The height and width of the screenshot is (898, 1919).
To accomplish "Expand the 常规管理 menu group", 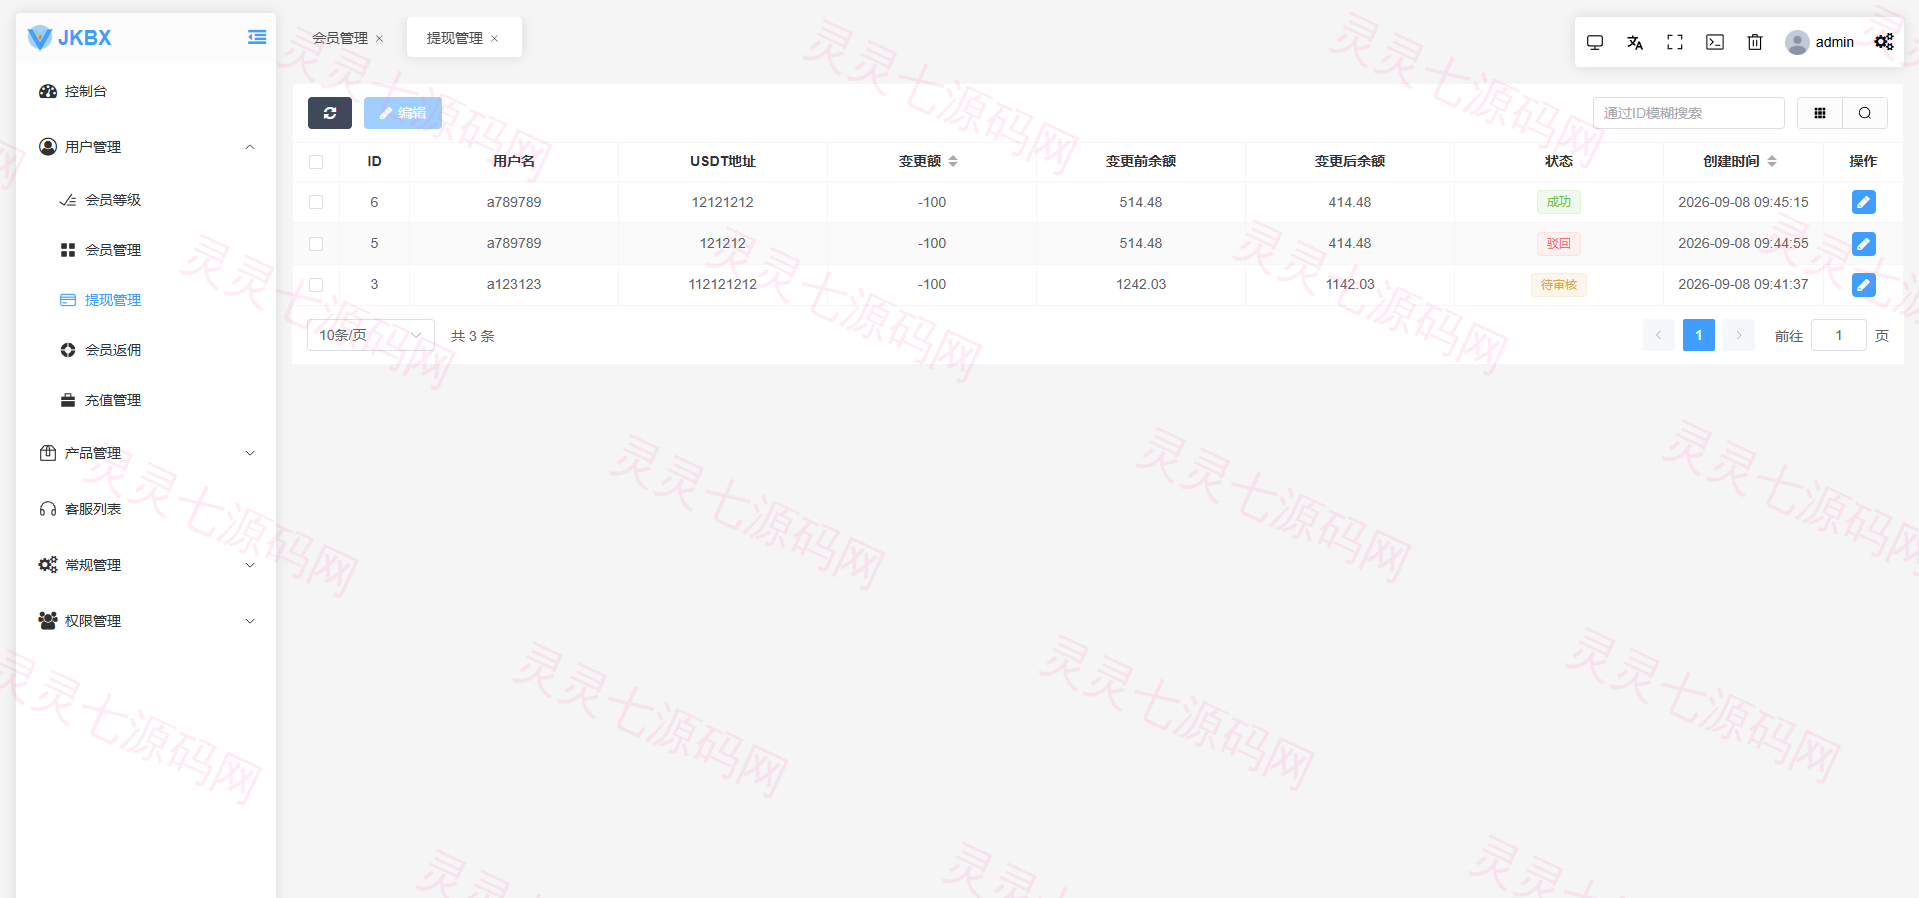I will [146, 565].
